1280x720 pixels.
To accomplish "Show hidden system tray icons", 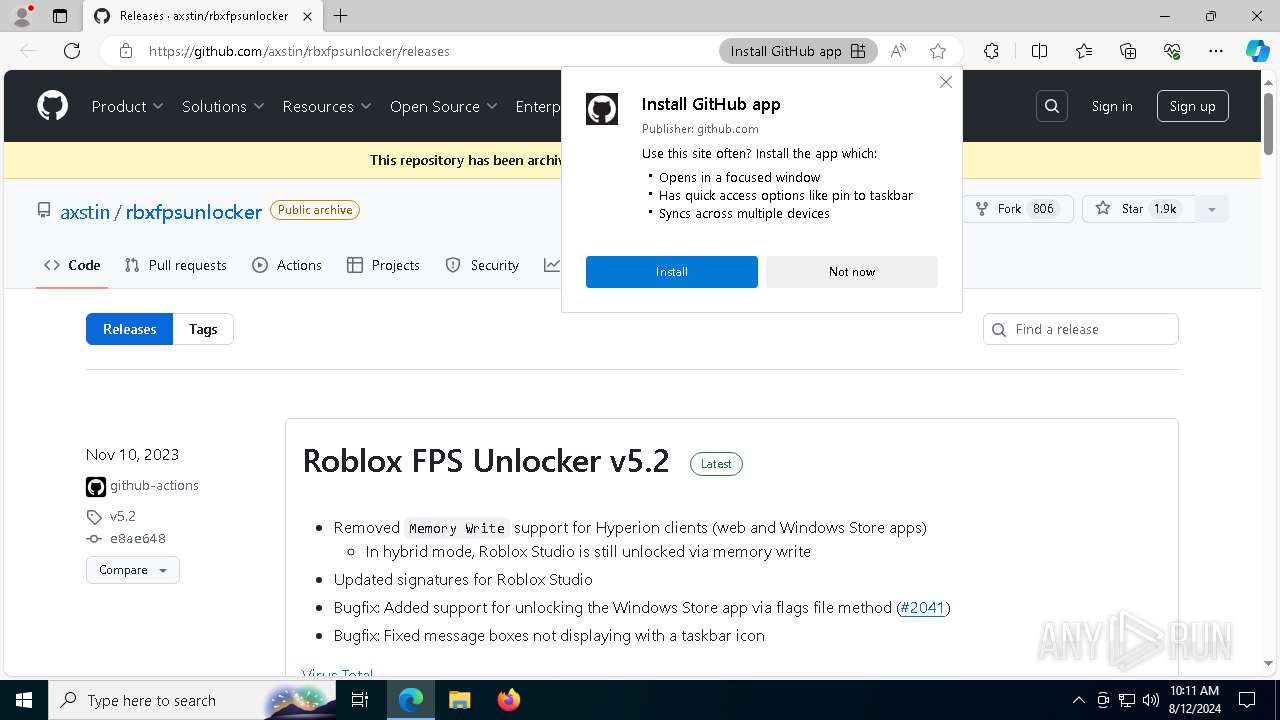I will (1078, 700).
